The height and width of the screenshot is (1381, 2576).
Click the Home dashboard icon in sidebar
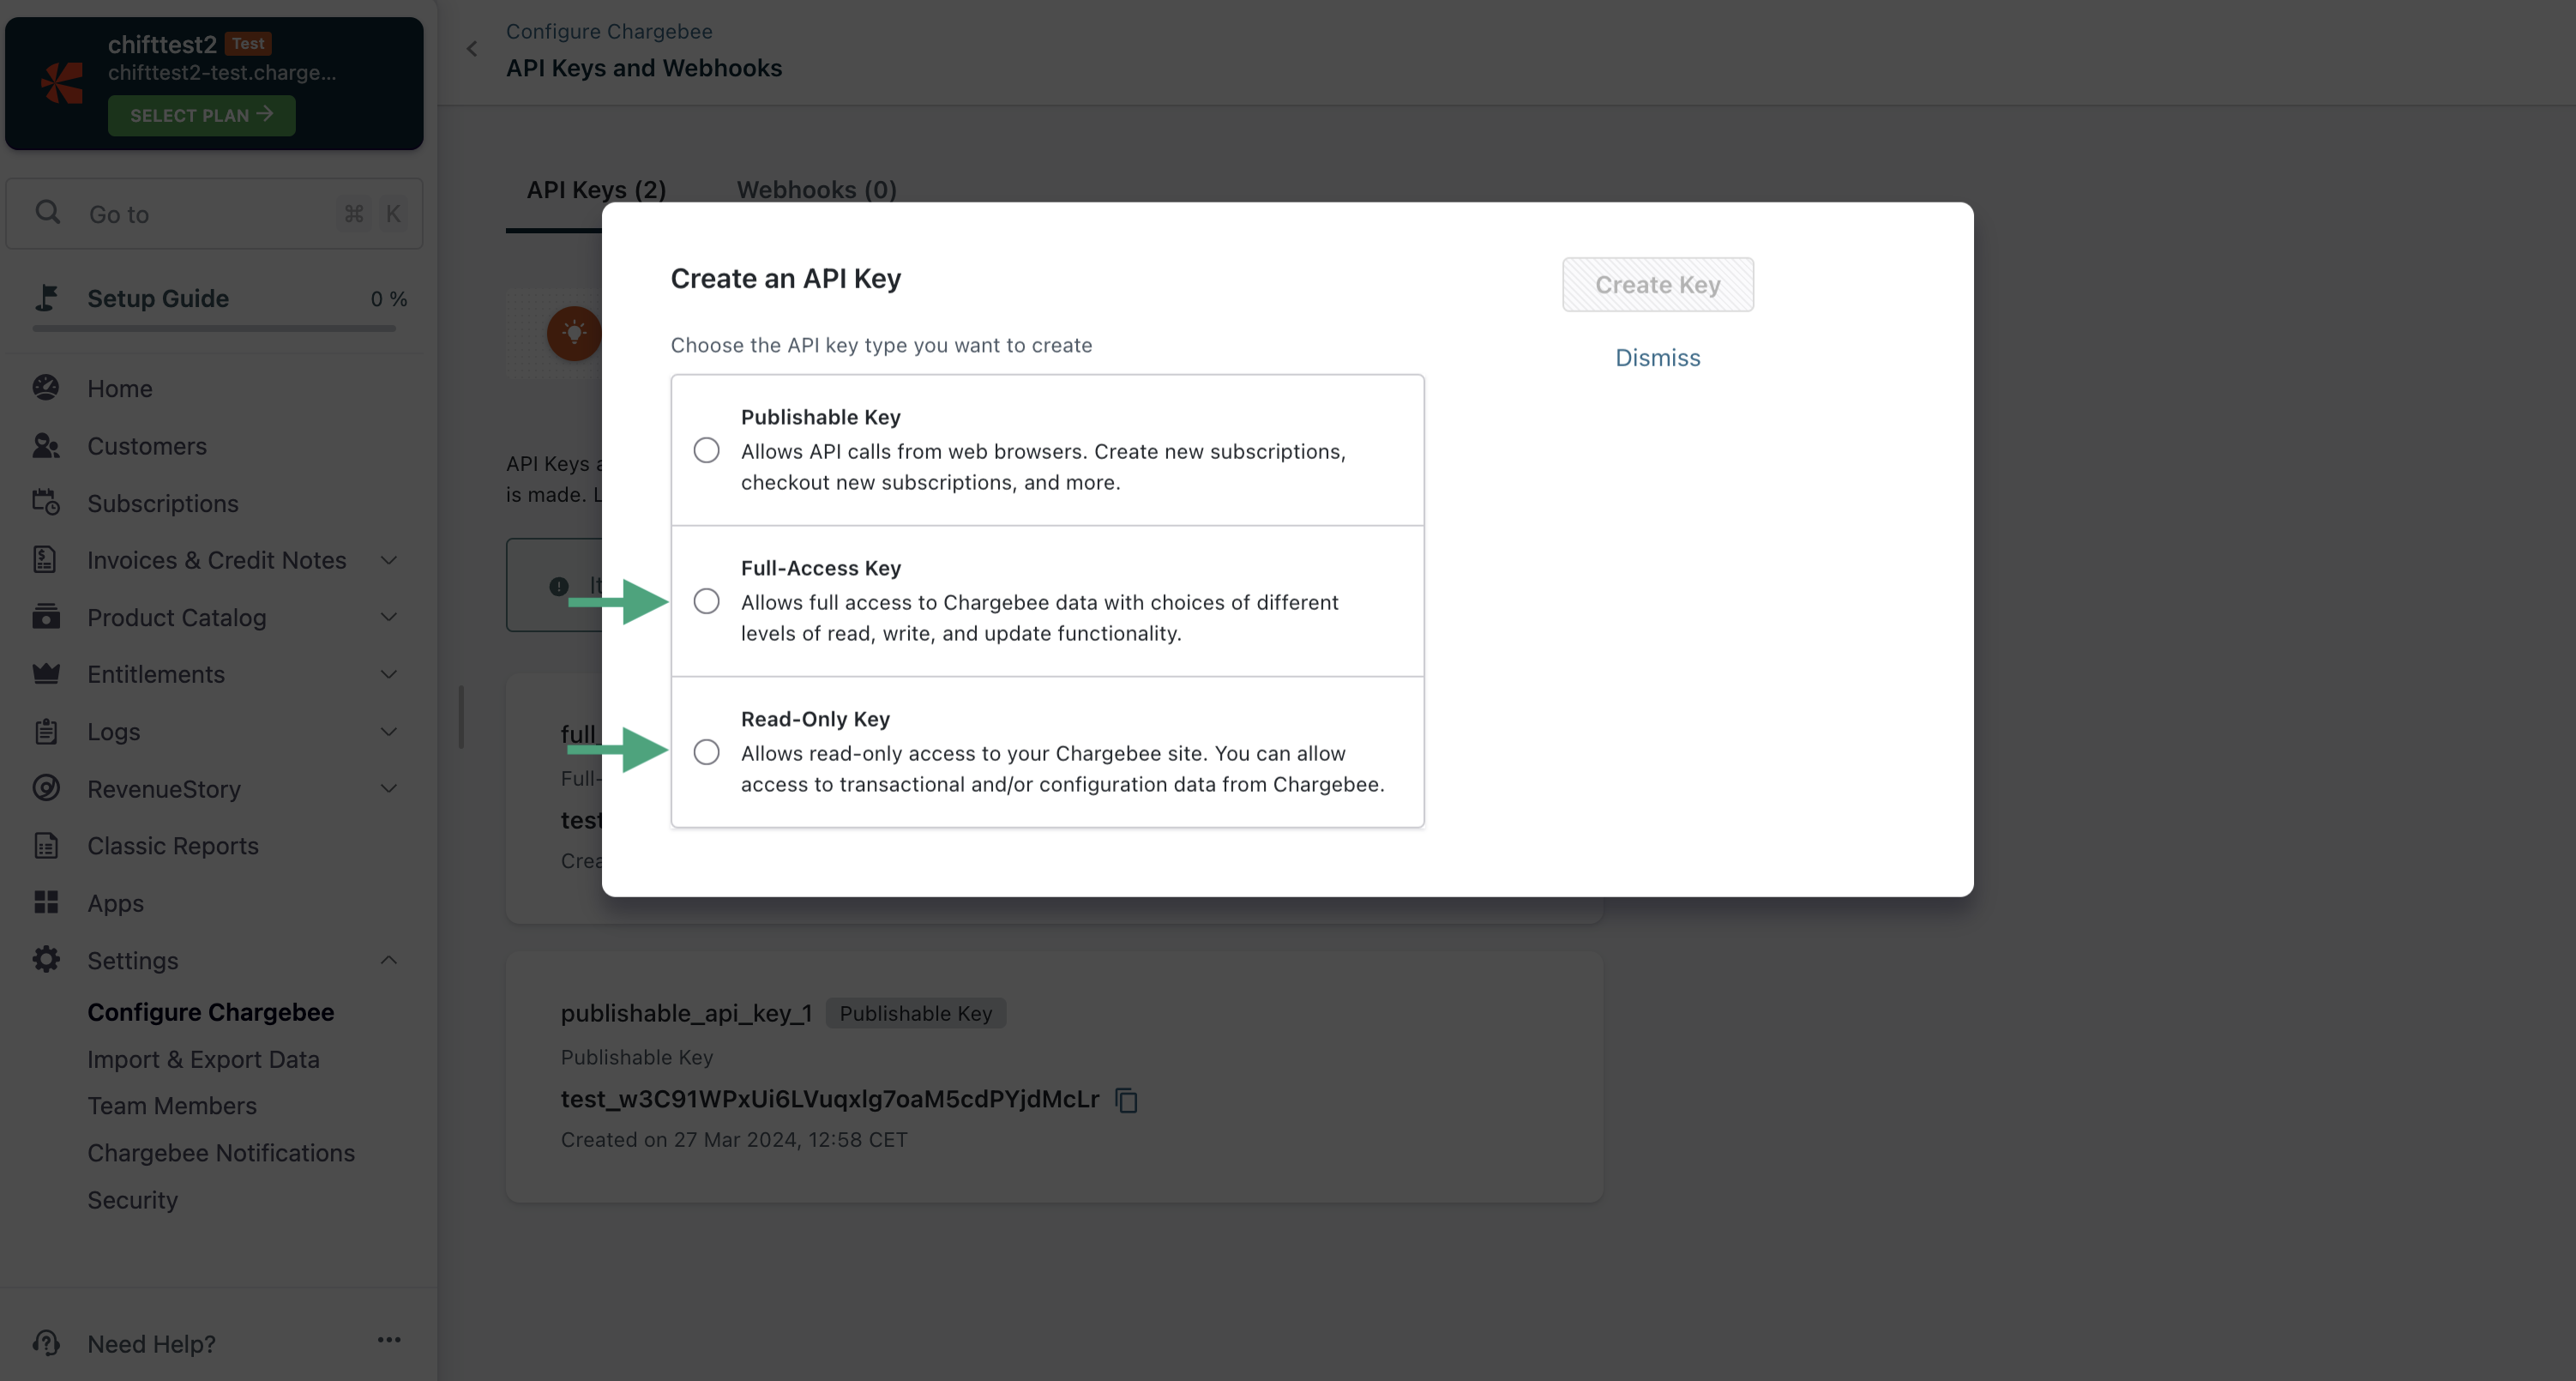coord(46,388)
